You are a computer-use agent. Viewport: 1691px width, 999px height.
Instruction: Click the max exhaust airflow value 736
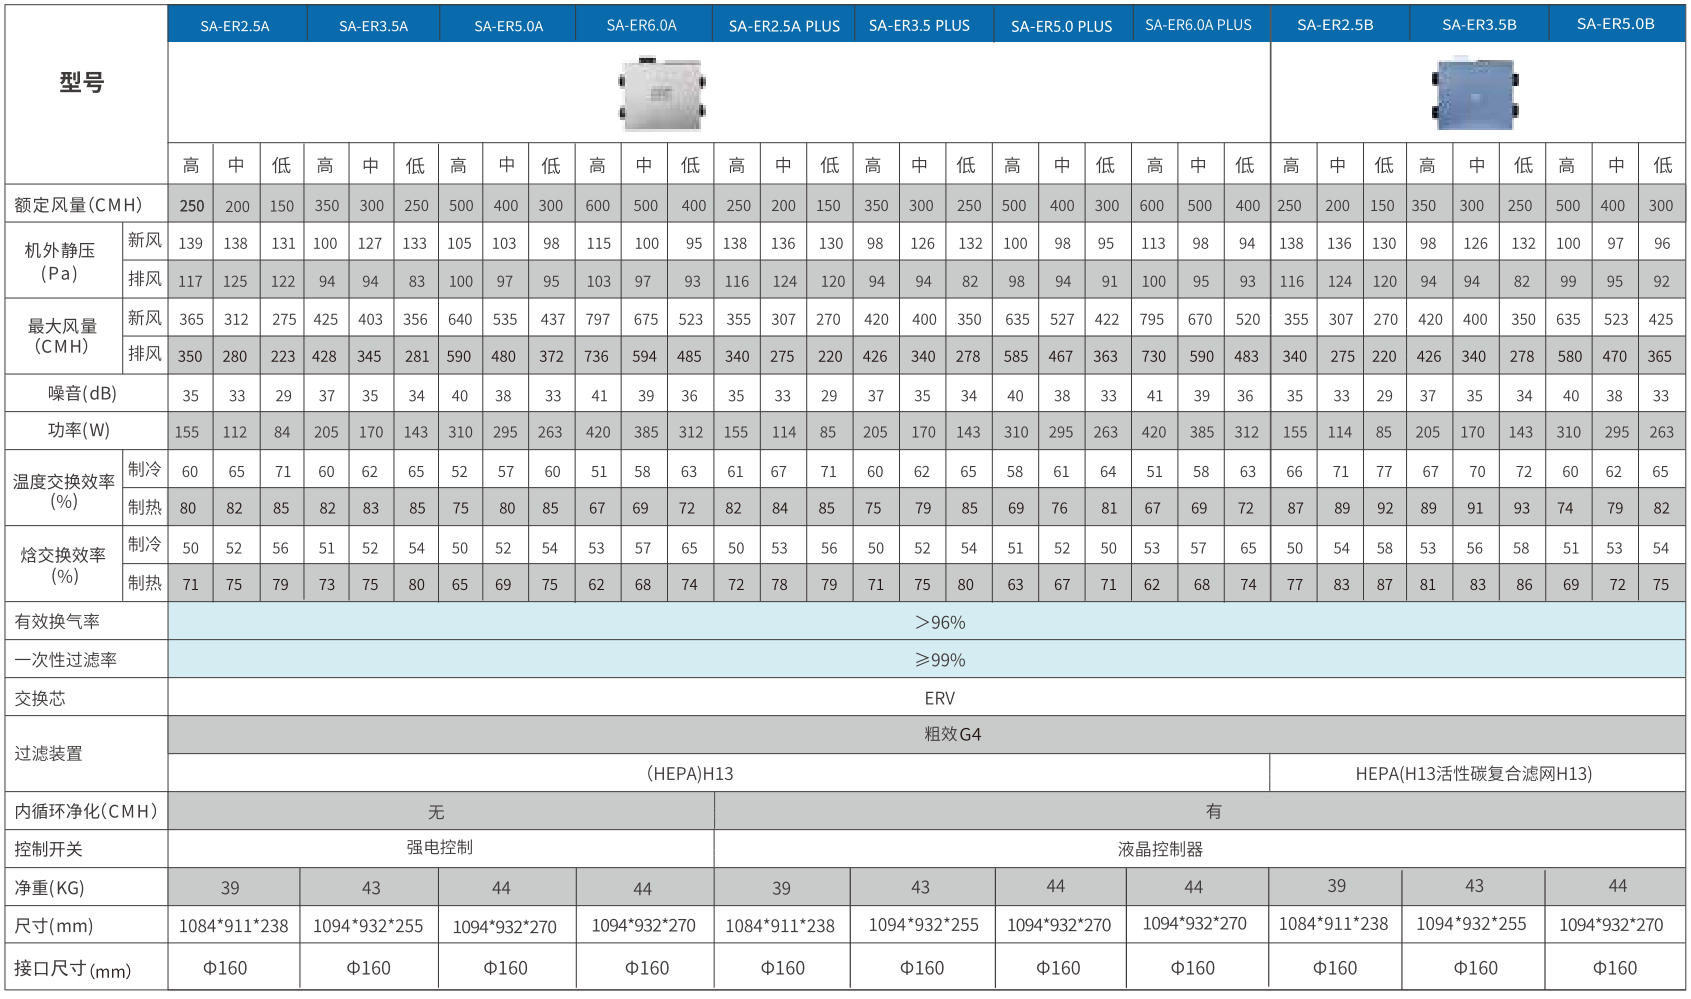pos(597,356)
